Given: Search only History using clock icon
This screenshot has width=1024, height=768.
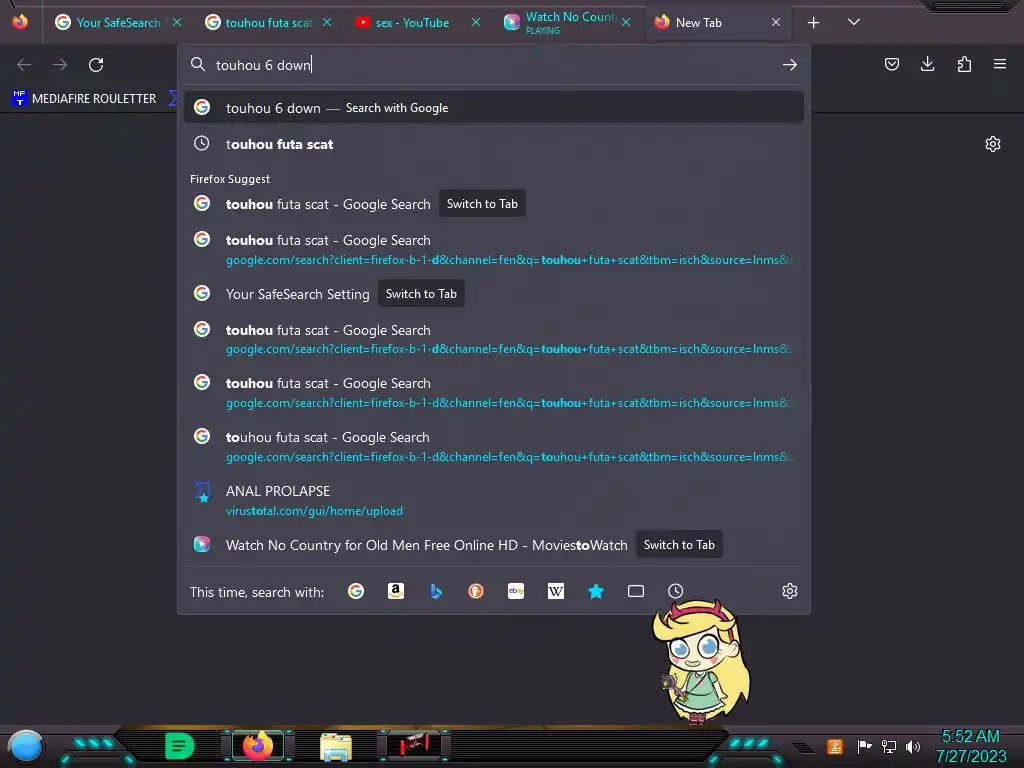Looking at the screenshot, I should (675, 591).
